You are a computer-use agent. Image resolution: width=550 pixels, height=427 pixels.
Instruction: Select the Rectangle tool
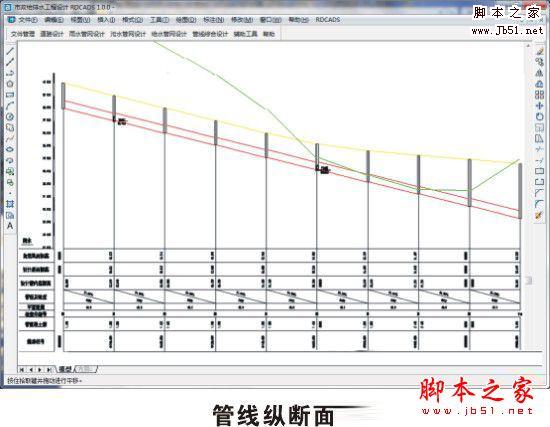pos(10,95)
